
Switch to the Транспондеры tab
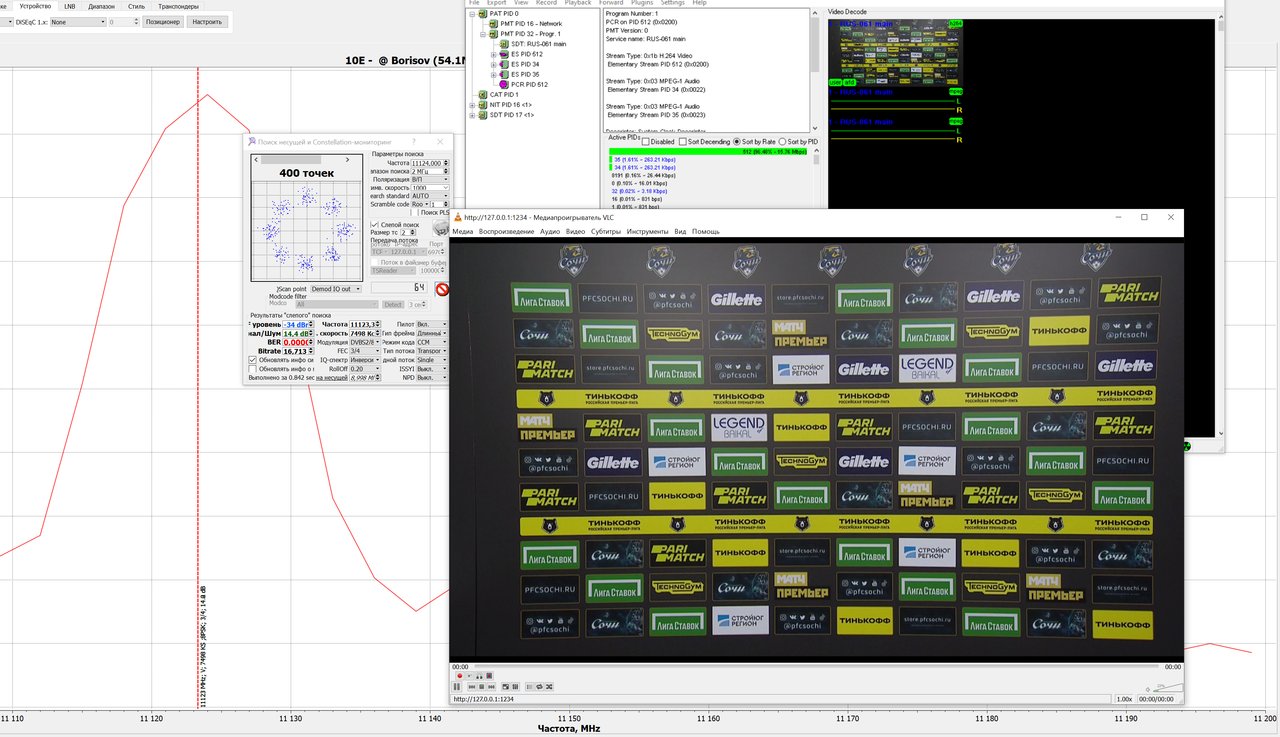point(178,6)
